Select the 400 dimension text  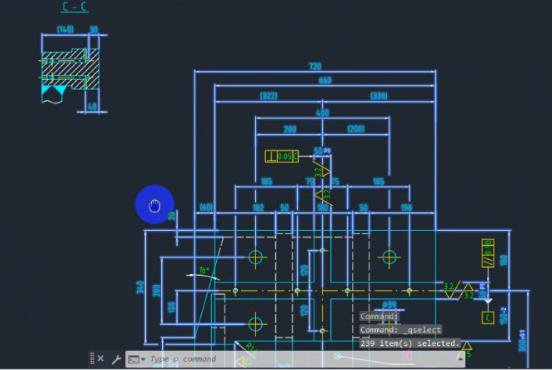(x=322, y=113)
